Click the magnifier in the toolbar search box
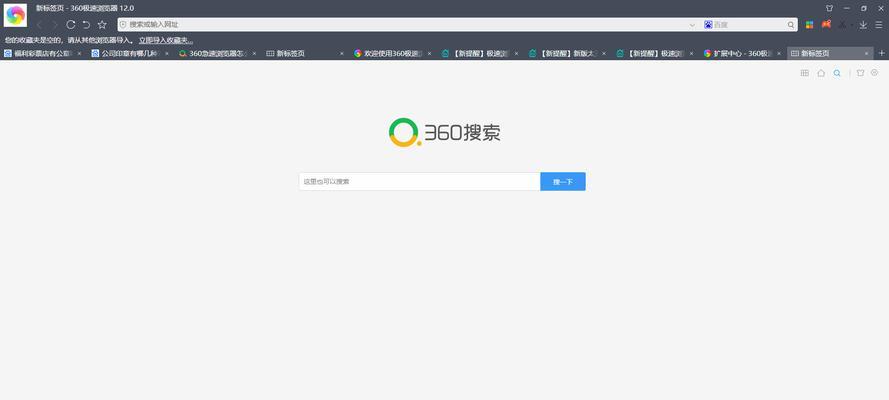This screenshot has width=889, height=400. click(x=791, y=25)
